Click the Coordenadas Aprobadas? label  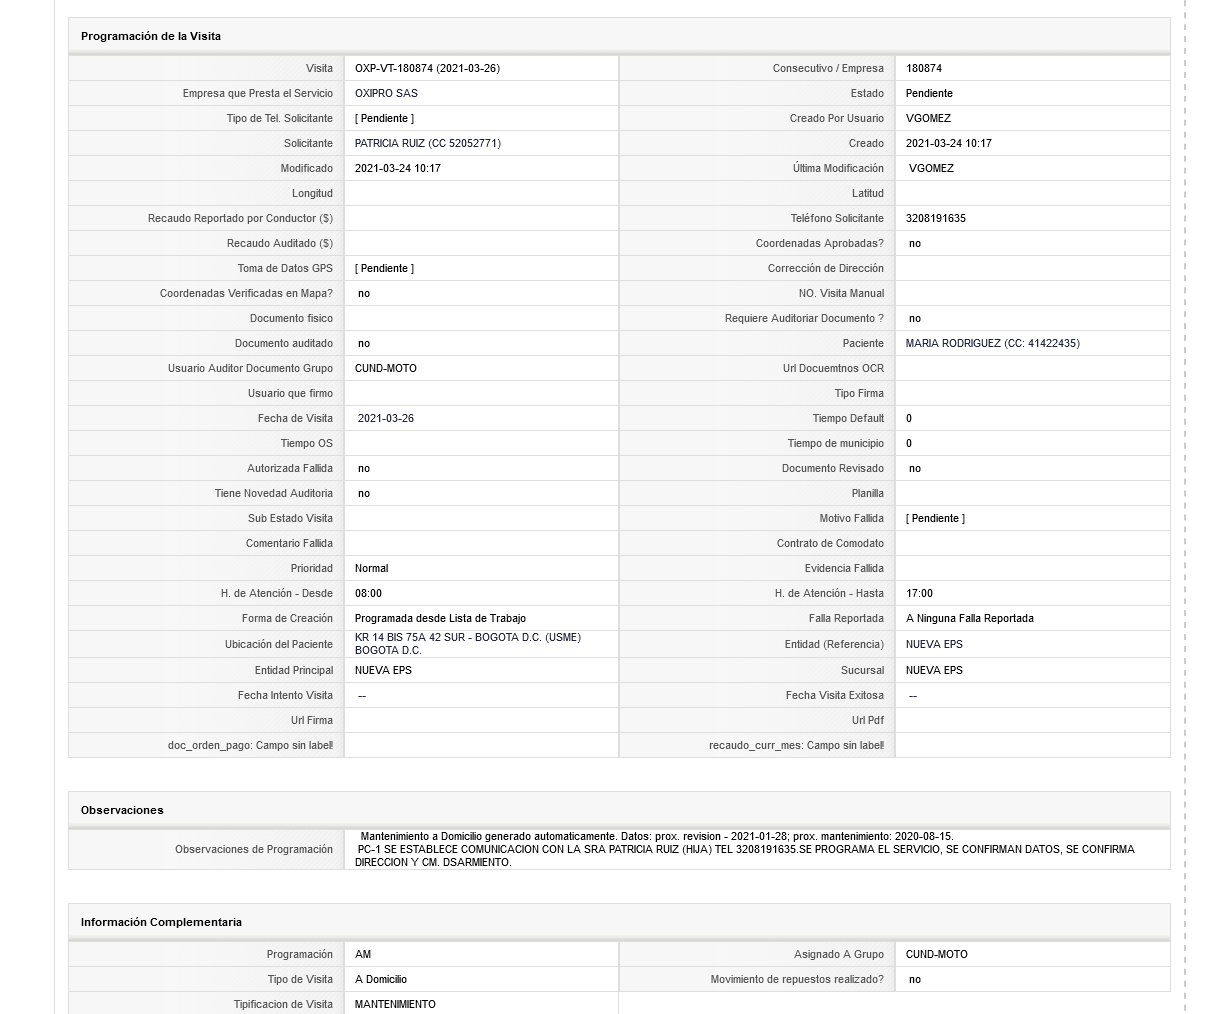tap(820, 243)
